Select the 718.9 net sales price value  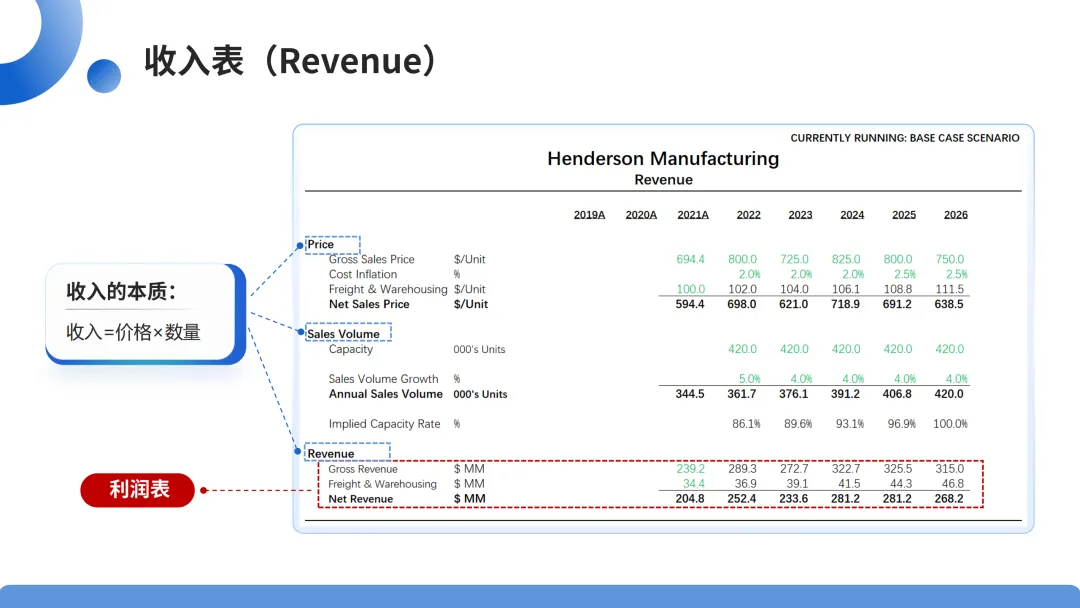[x=845, y=304]
